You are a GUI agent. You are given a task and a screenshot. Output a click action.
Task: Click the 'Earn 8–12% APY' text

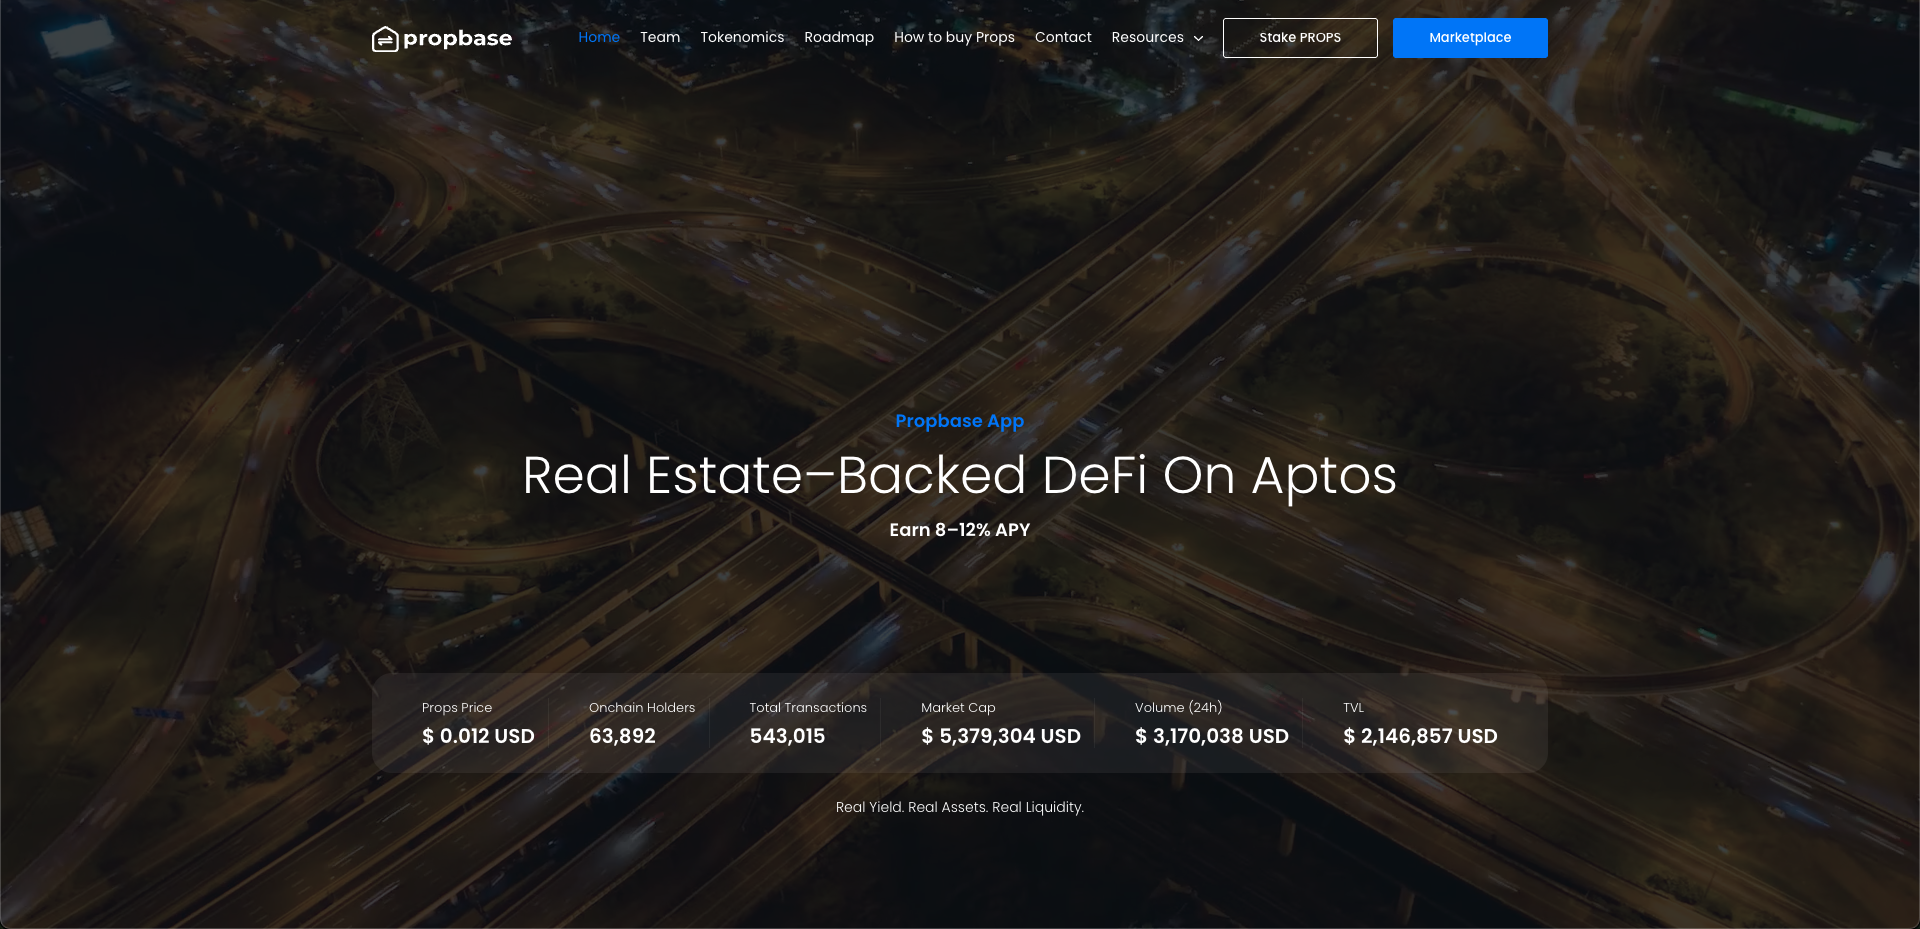960,530
